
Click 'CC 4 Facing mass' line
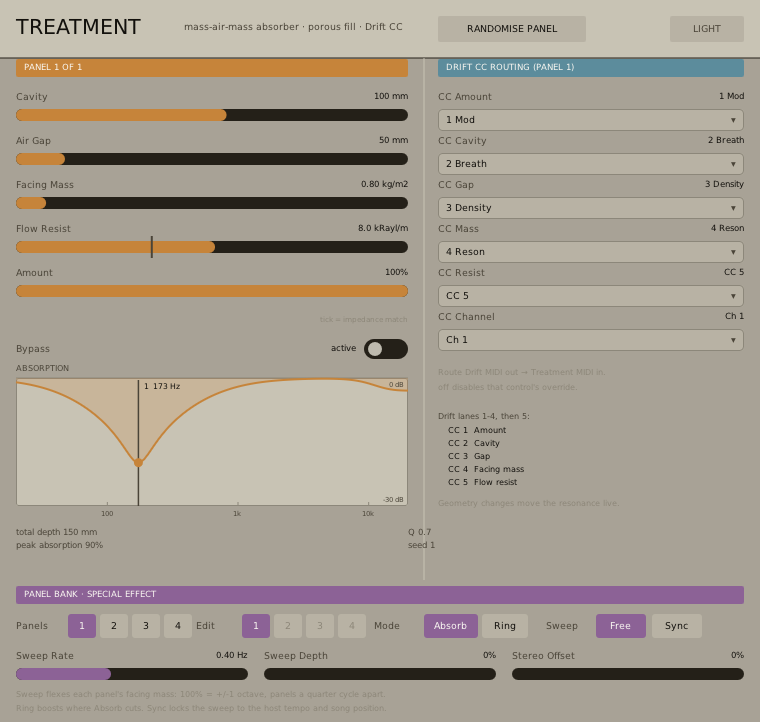coord(486,469)
